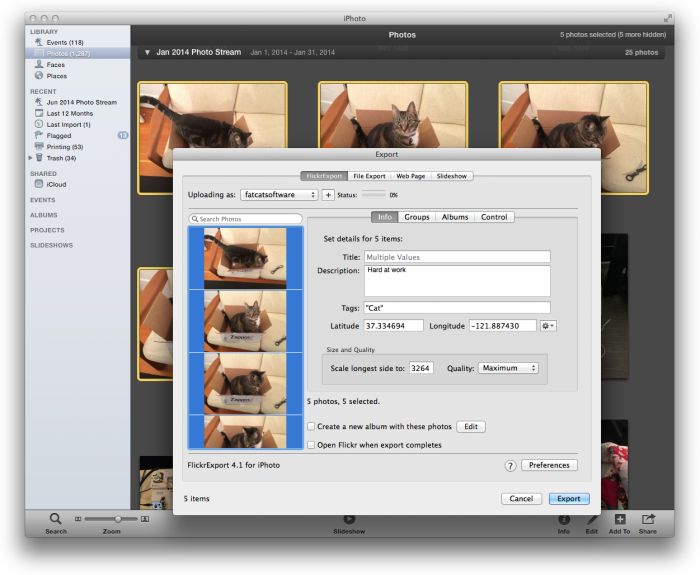Open FlickrExport Preferences
Screen dimensions: 700x575
(549, 465)
